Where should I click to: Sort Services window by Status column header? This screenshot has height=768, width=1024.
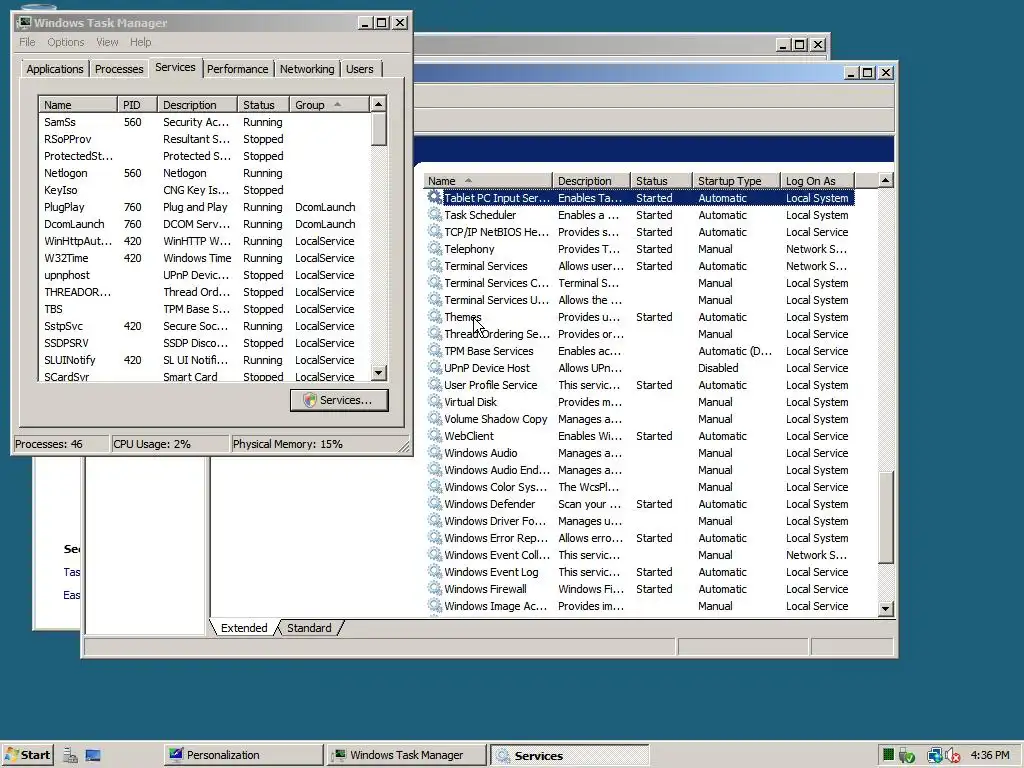662,181
